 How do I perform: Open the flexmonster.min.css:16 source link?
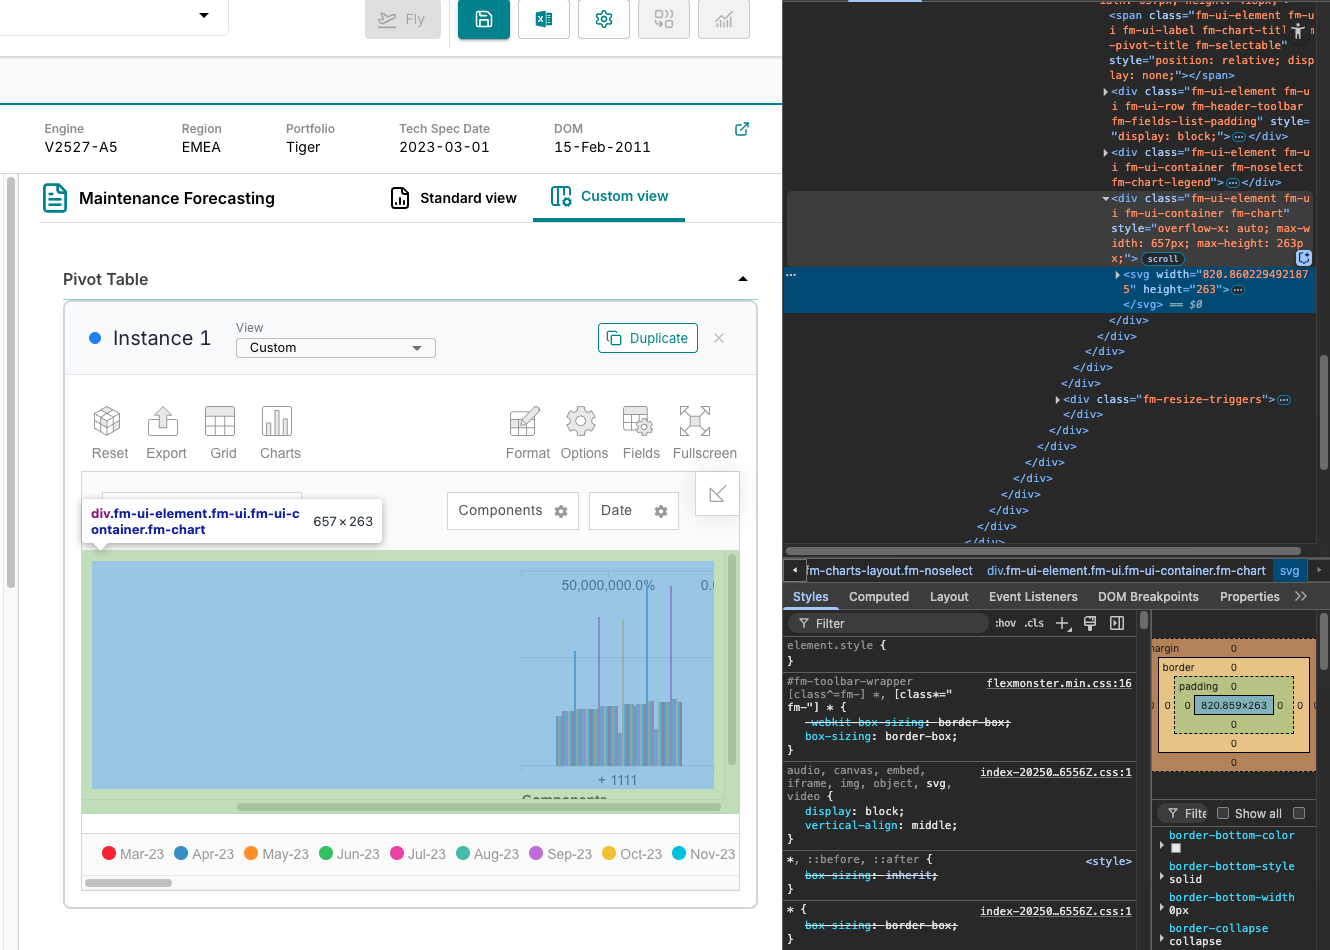click(1058, 683)
